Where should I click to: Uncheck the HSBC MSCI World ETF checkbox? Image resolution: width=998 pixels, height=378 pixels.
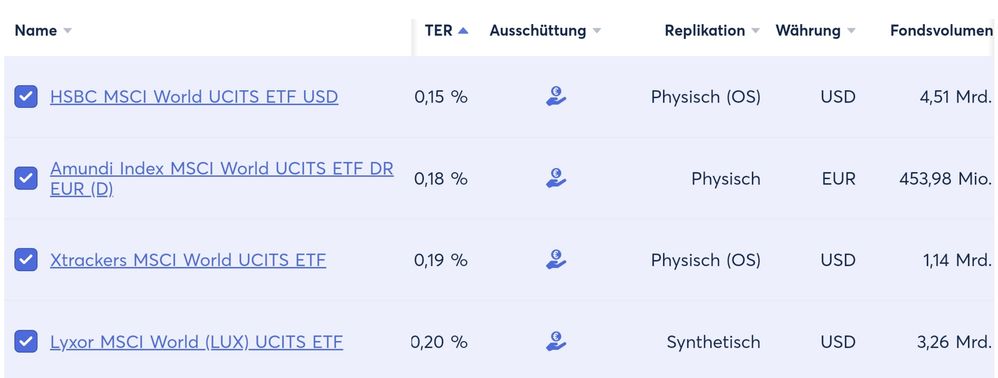(26, 97)
